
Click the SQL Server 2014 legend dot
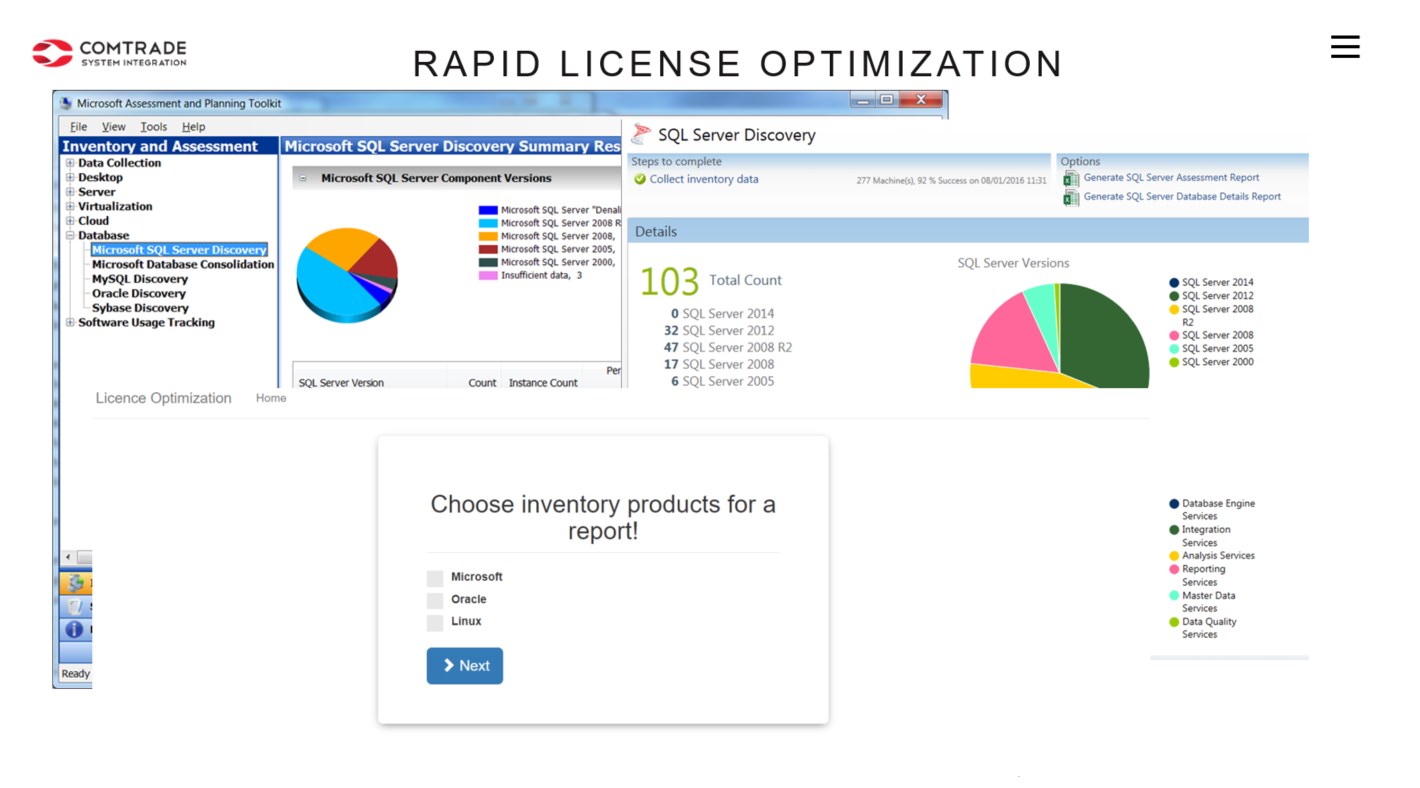(1174, 283)
